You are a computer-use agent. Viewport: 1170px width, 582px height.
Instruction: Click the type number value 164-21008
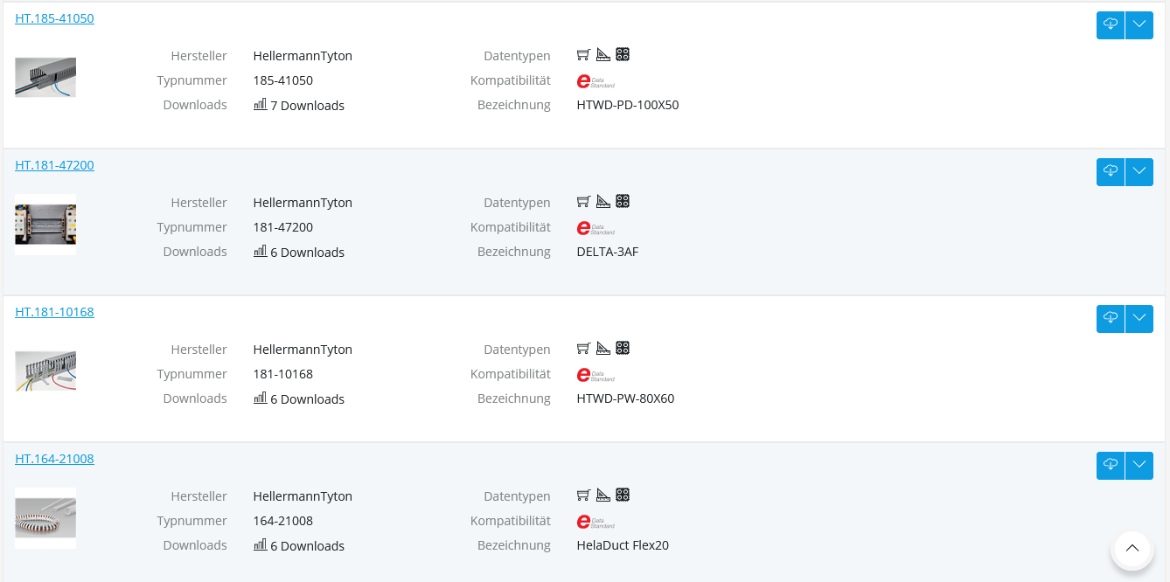point(283,522)
